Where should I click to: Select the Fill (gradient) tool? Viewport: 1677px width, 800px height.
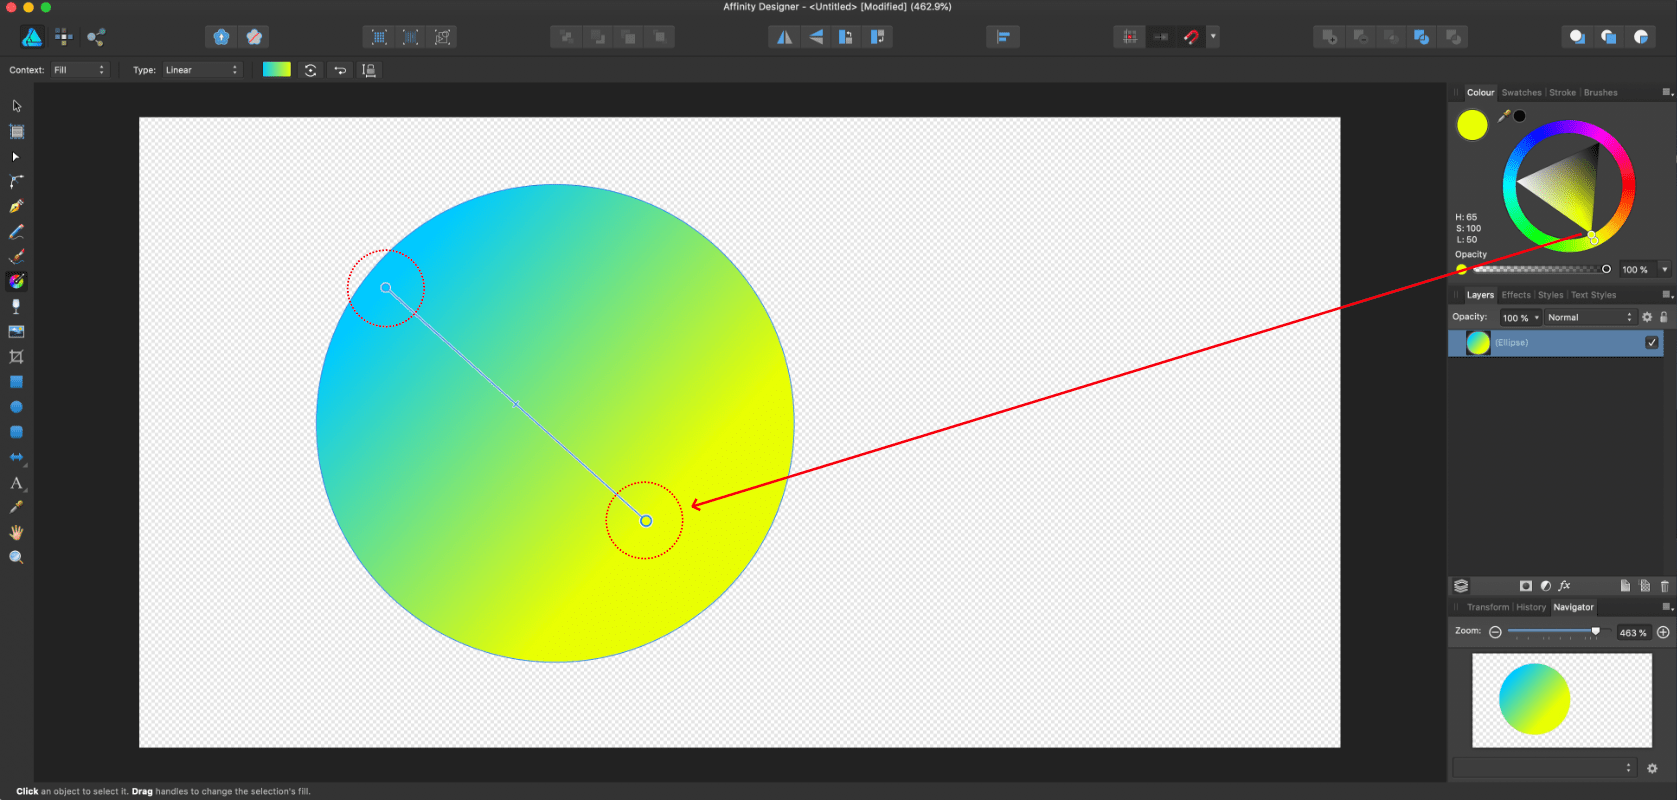pyautogui.click(x=16, y=281)
